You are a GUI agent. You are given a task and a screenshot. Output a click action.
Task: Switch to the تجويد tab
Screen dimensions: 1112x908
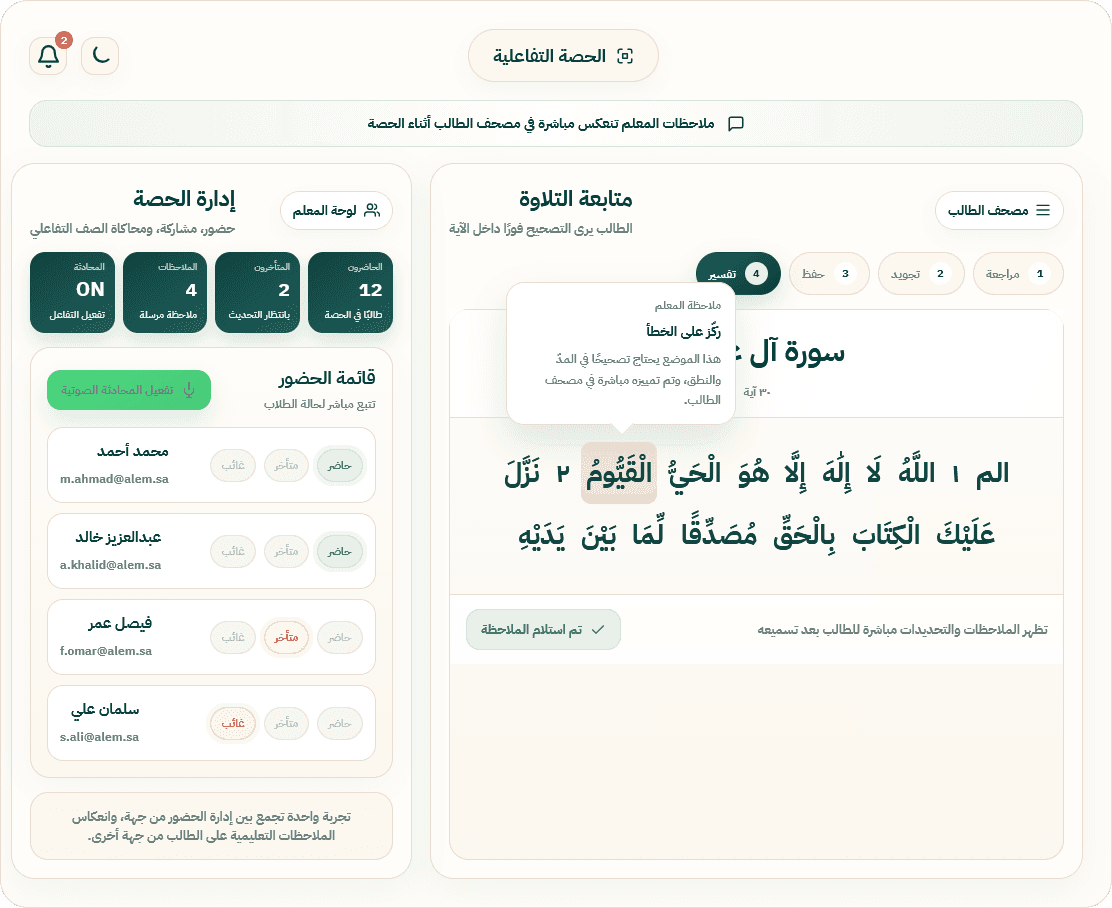[921, 273]
